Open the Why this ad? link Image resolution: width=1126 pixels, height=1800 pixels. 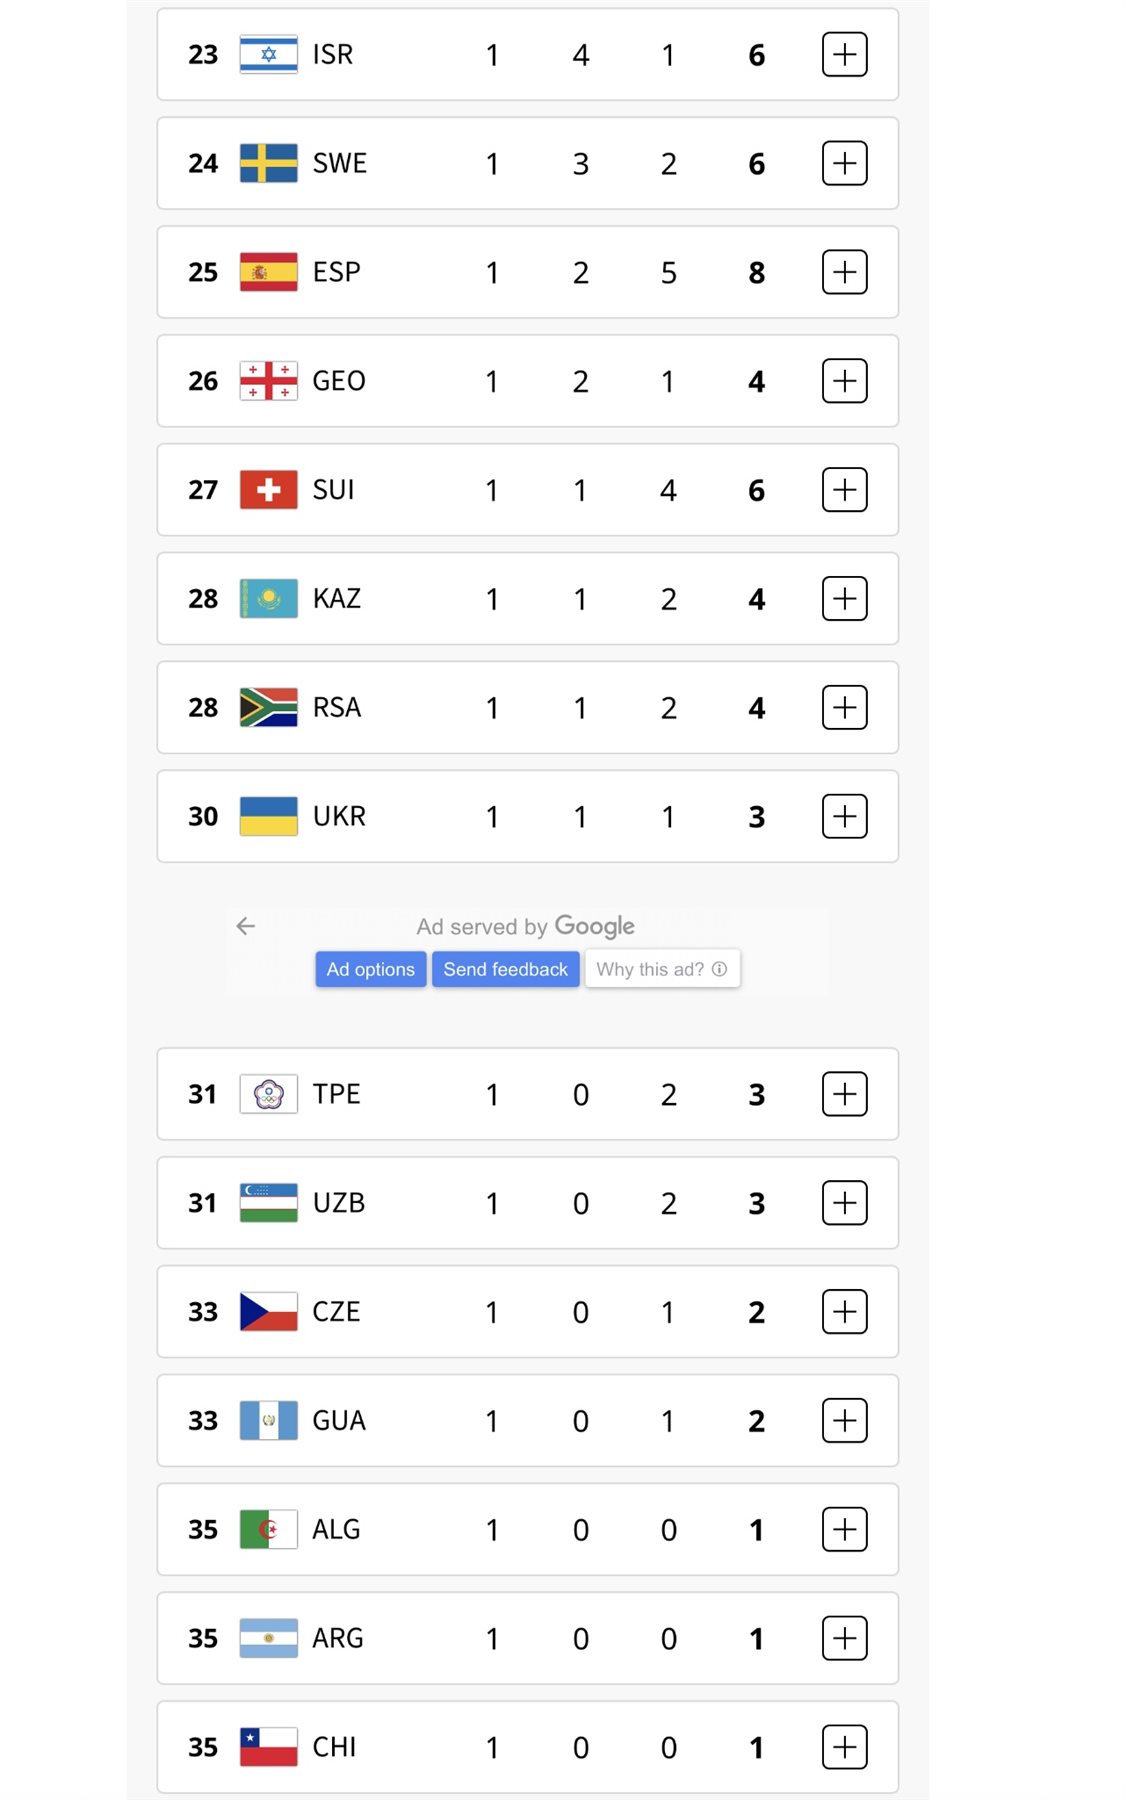coord(661,969)
